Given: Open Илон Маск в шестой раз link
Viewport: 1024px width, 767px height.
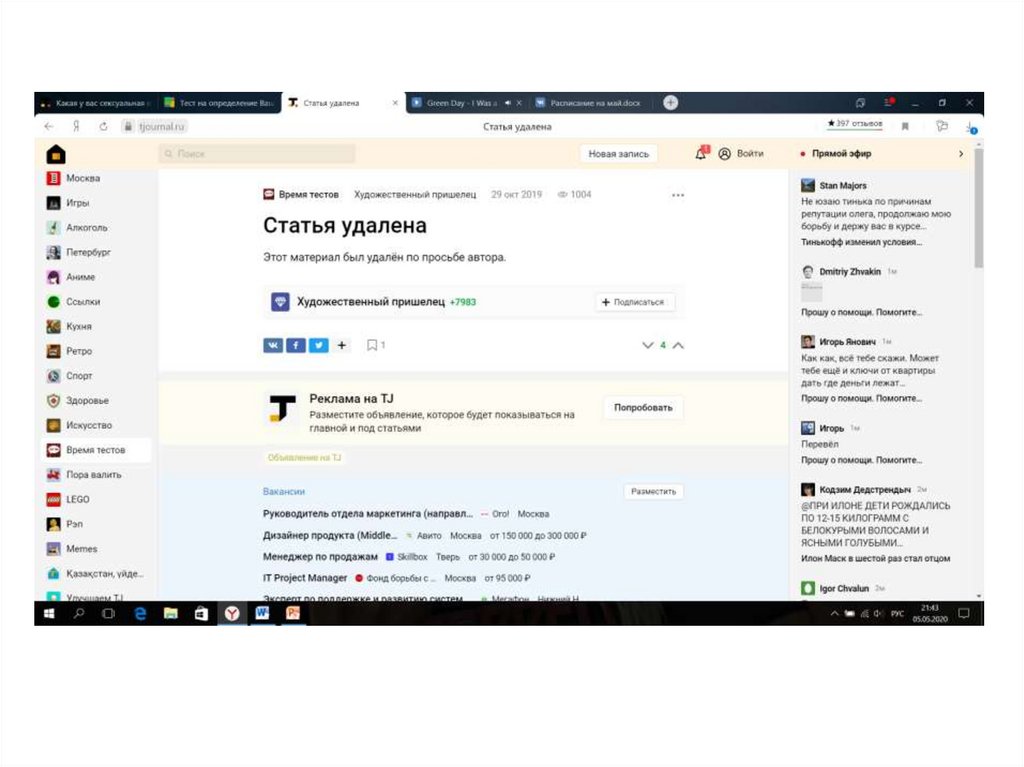Looking at the screenshot, I should pos(875,558).
